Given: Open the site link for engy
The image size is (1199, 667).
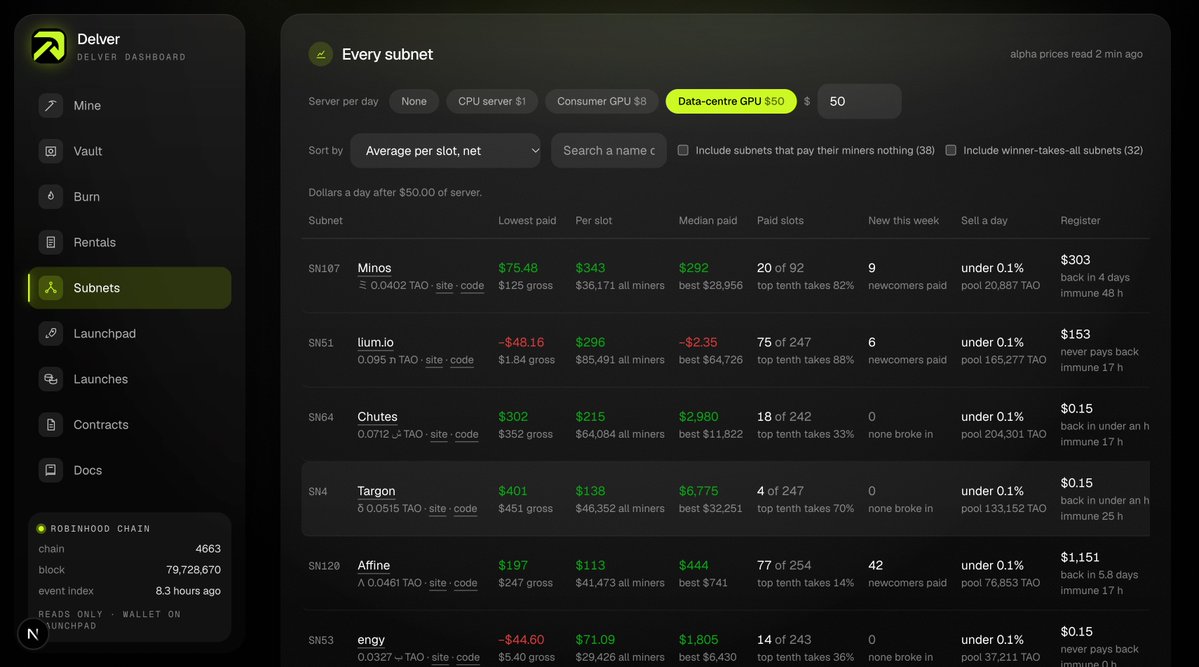Looking at the screenshot, I should [440, 657].
